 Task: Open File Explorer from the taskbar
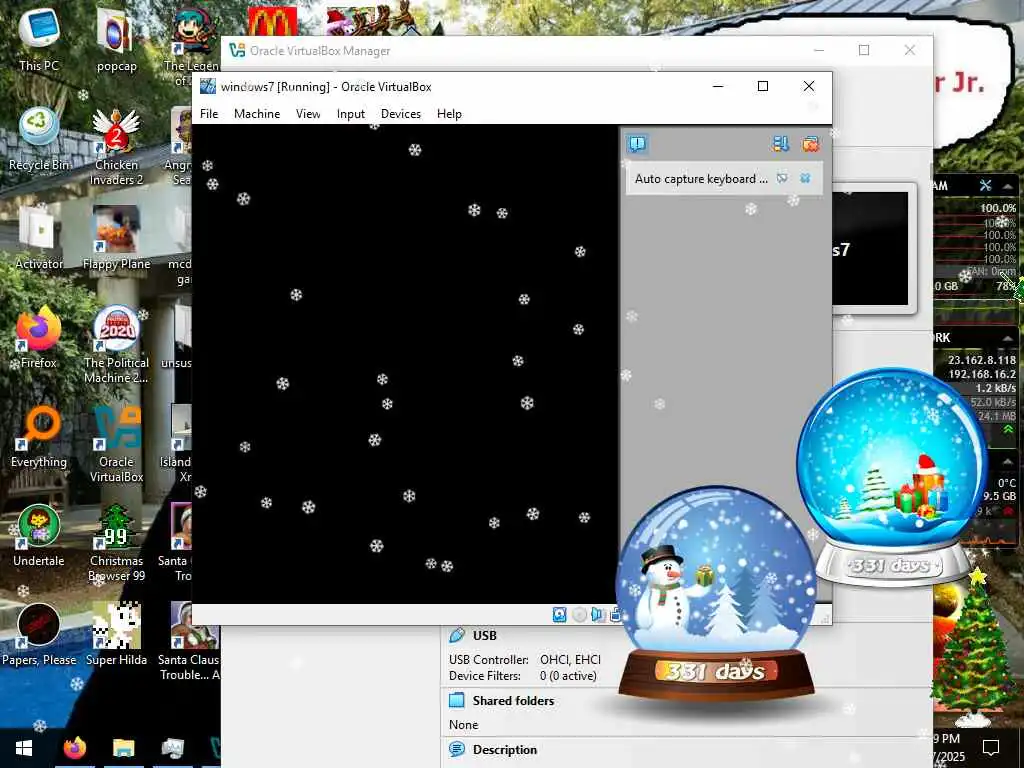(123, 748)
